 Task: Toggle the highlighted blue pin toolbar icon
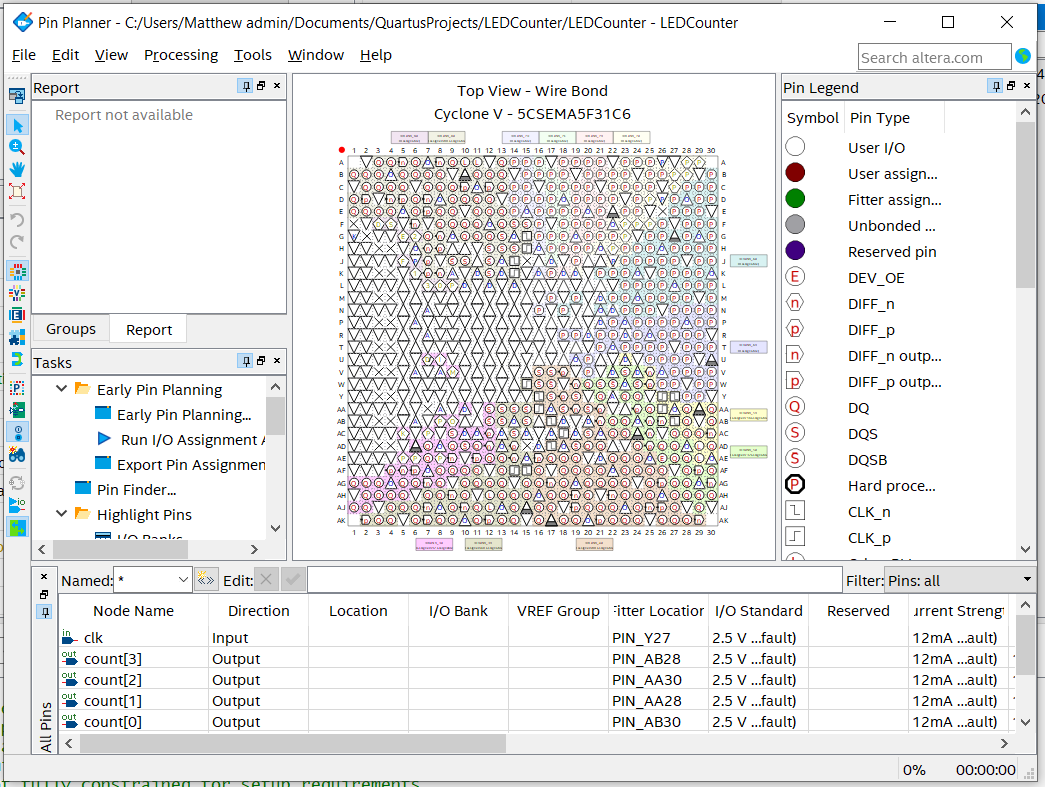point(17,432)
